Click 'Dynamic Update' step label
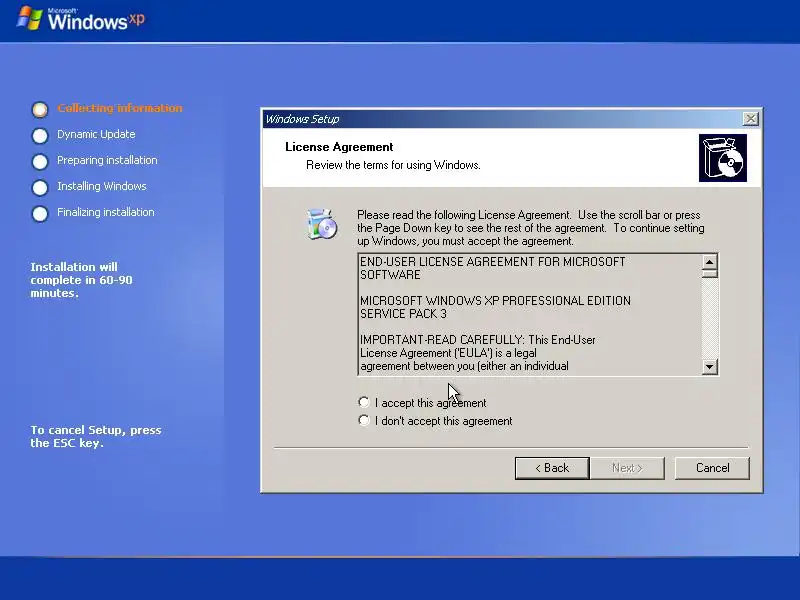 (x=96, y=134)
